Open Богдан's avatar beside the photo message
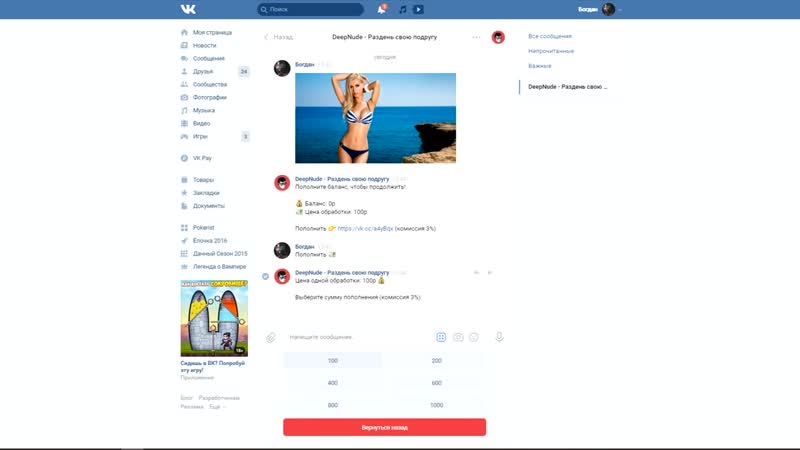The width and height of the screenshot is (800, 450). tap(282, 68)
